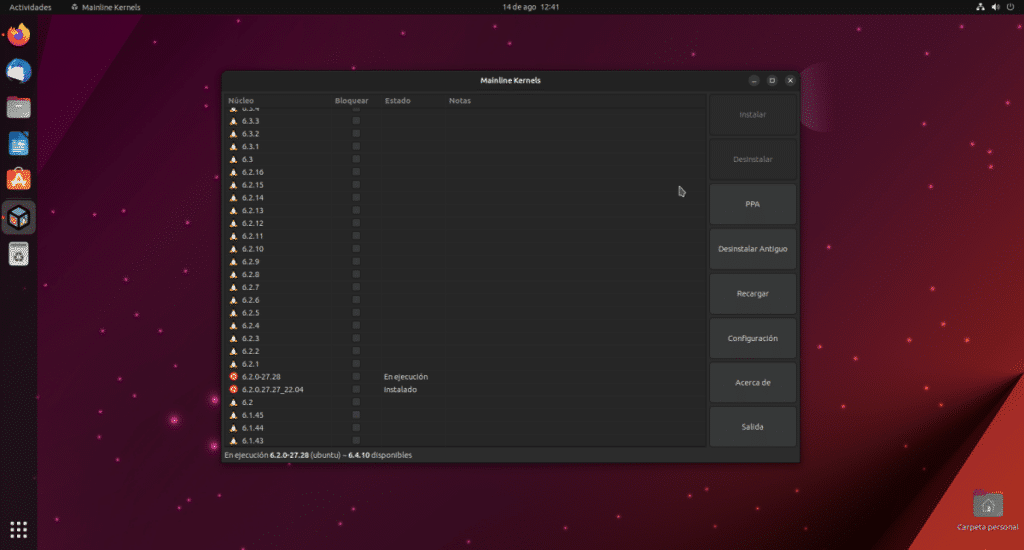Click Ubuntu icon of kernel 6.2.0-27.28
The image size is (1024, 550).
tap(233, 377)
